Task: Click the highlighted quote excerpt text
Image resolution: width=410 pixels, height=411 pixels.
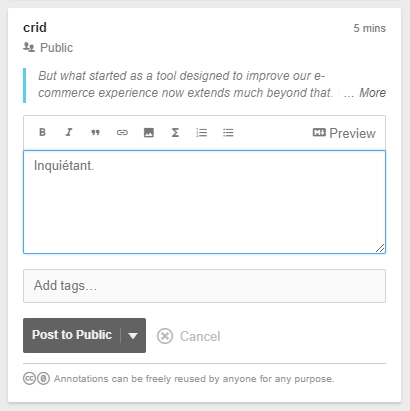Action: (x=185, y=84)
